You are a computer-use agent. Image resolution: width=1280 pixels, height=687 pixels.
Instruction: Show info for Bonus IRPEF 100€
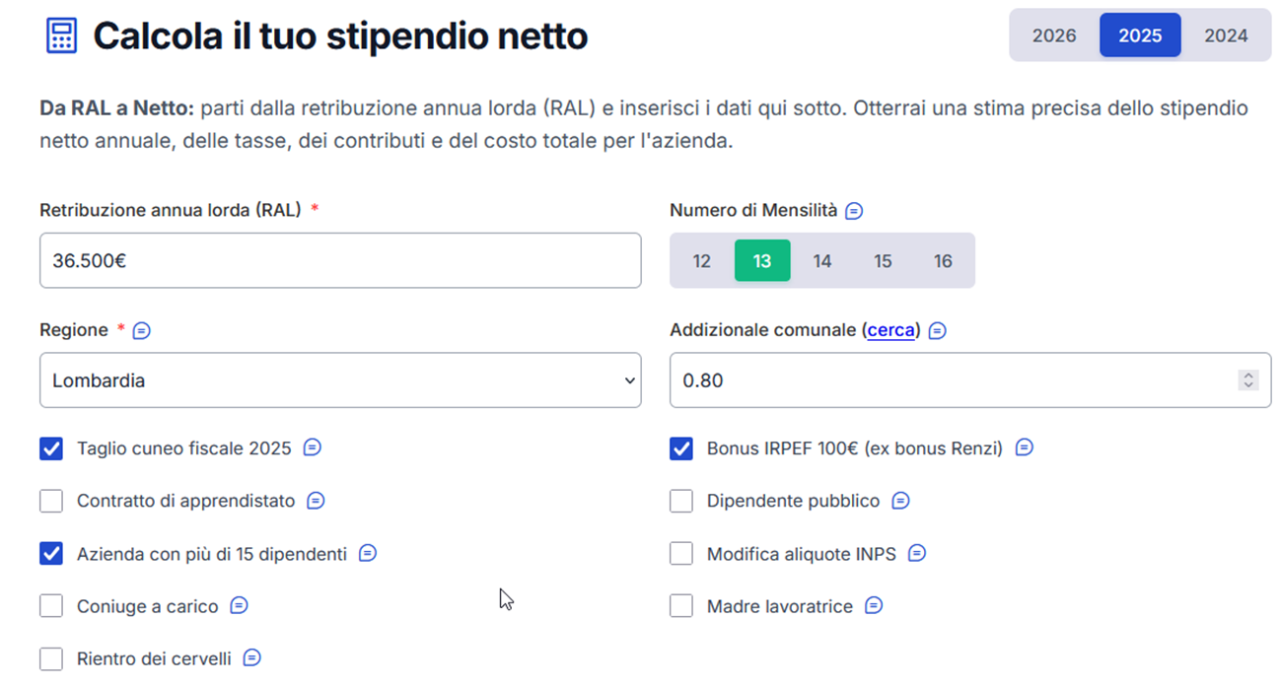1024,448
